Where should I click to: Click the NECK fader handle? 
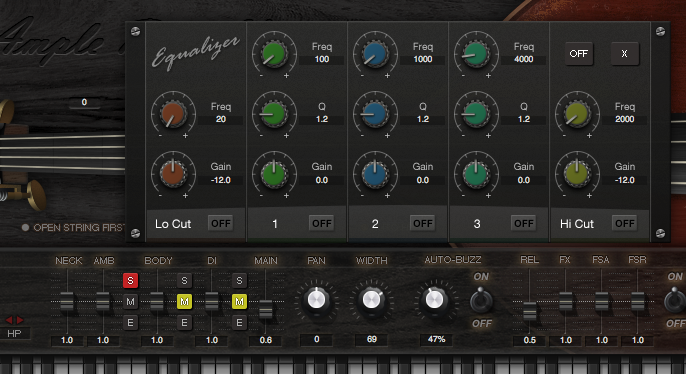coord(67,301)
